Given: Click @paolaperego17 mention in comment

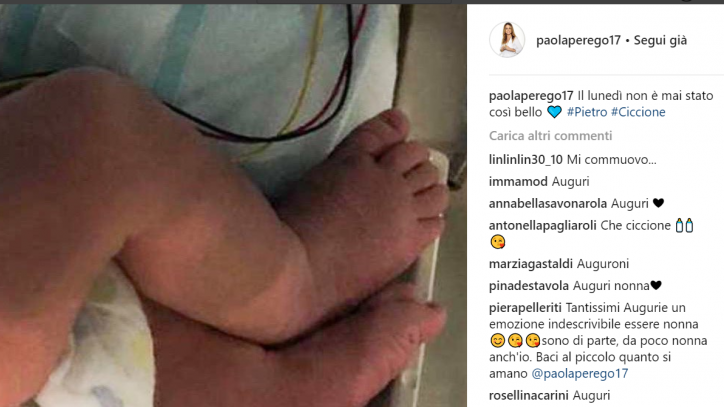Looking at the screenshot, I should click(x=580, y=374).
